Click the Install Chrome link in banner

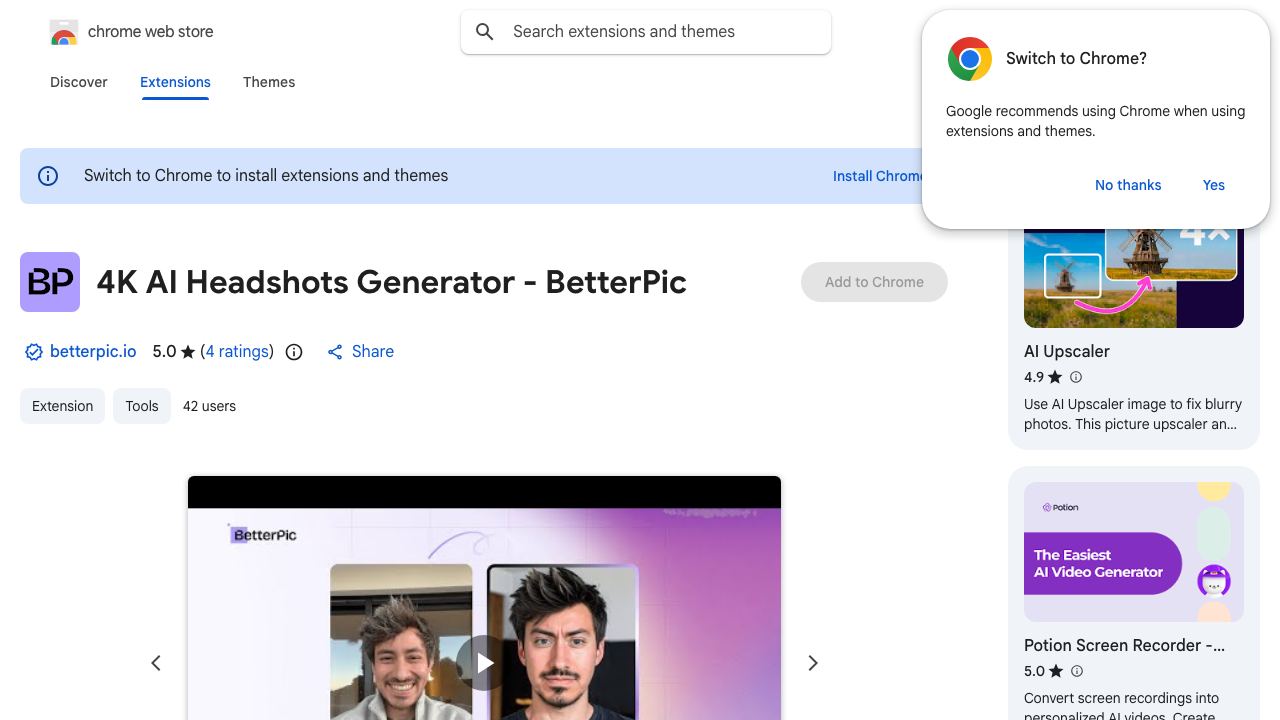tap(878, 176)
